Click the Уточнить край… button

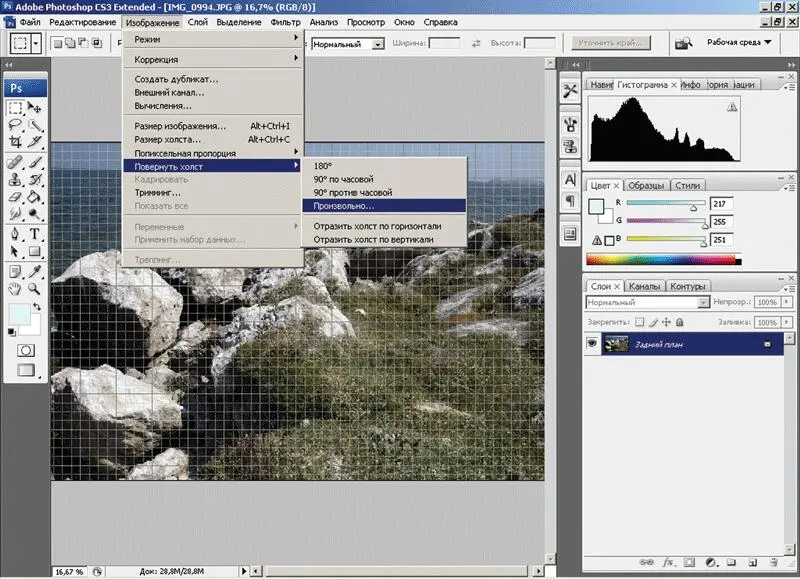(x=610, y=43)
